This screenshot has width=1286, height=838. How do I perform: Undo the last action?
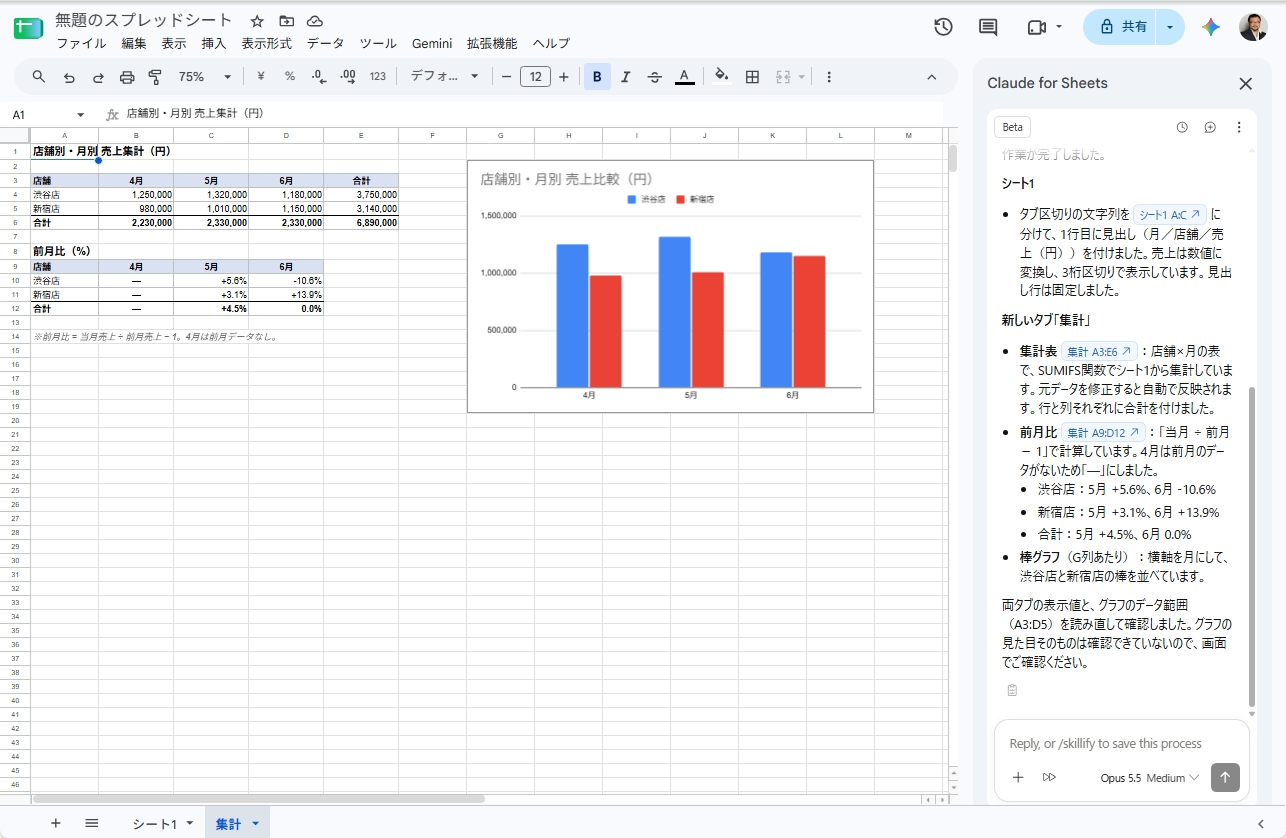(x=69, y=77)
